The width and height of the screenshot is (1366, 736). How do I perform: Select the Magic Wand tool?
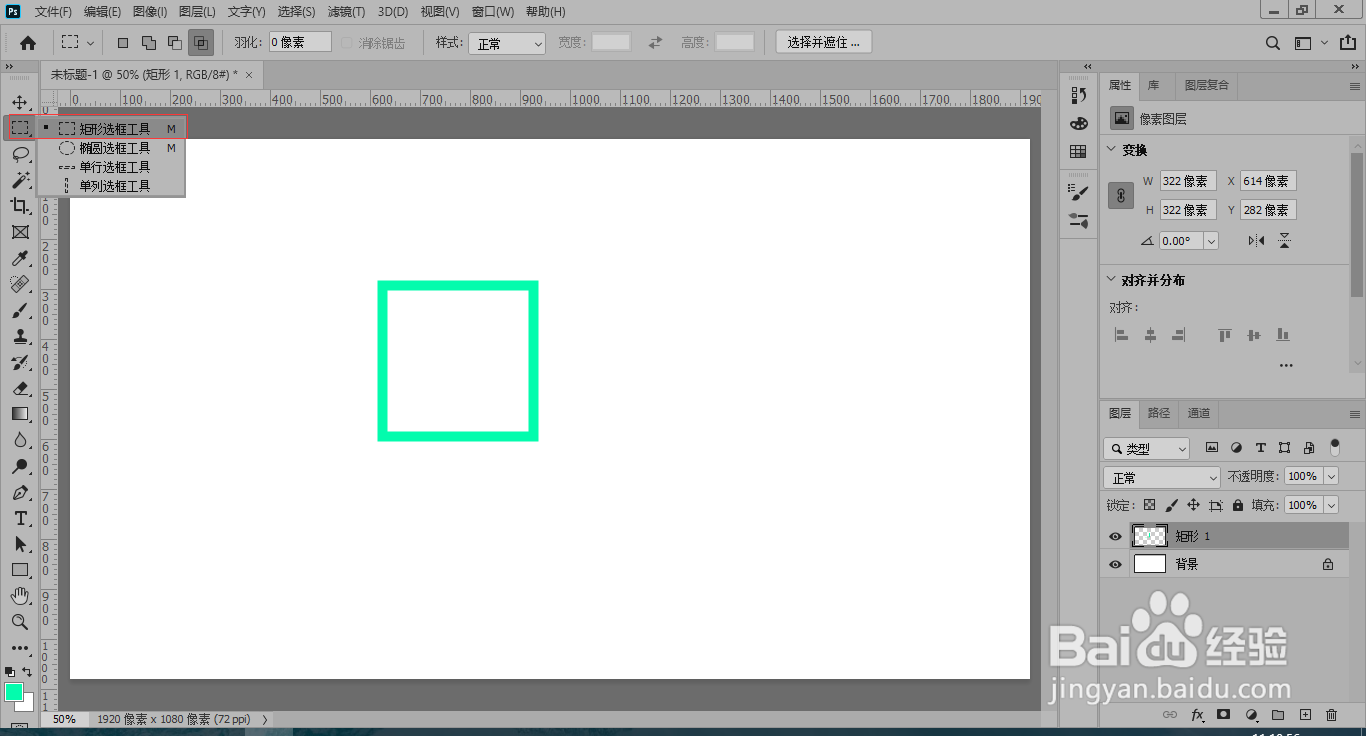[x=20, y=180]
